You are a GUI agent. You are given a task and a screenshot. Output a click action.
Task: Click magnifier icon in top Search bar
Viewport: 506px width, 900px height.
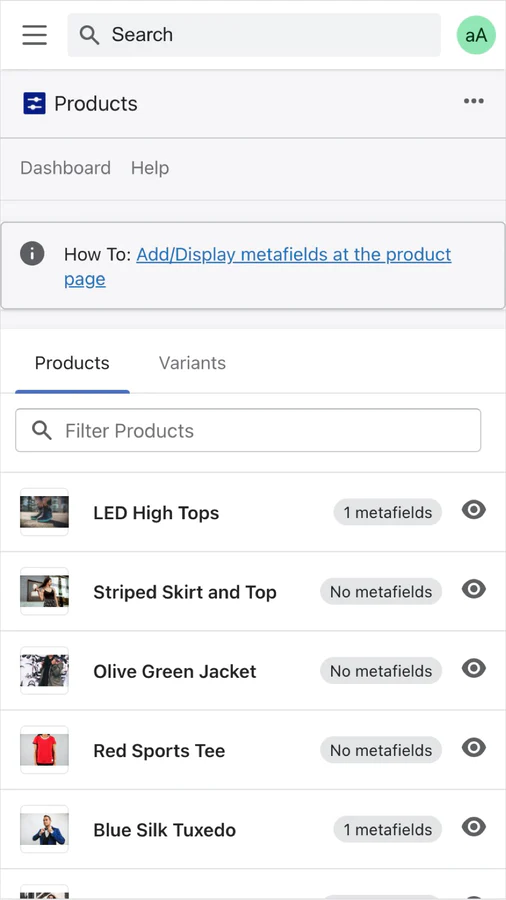click(x=89, y=35)
